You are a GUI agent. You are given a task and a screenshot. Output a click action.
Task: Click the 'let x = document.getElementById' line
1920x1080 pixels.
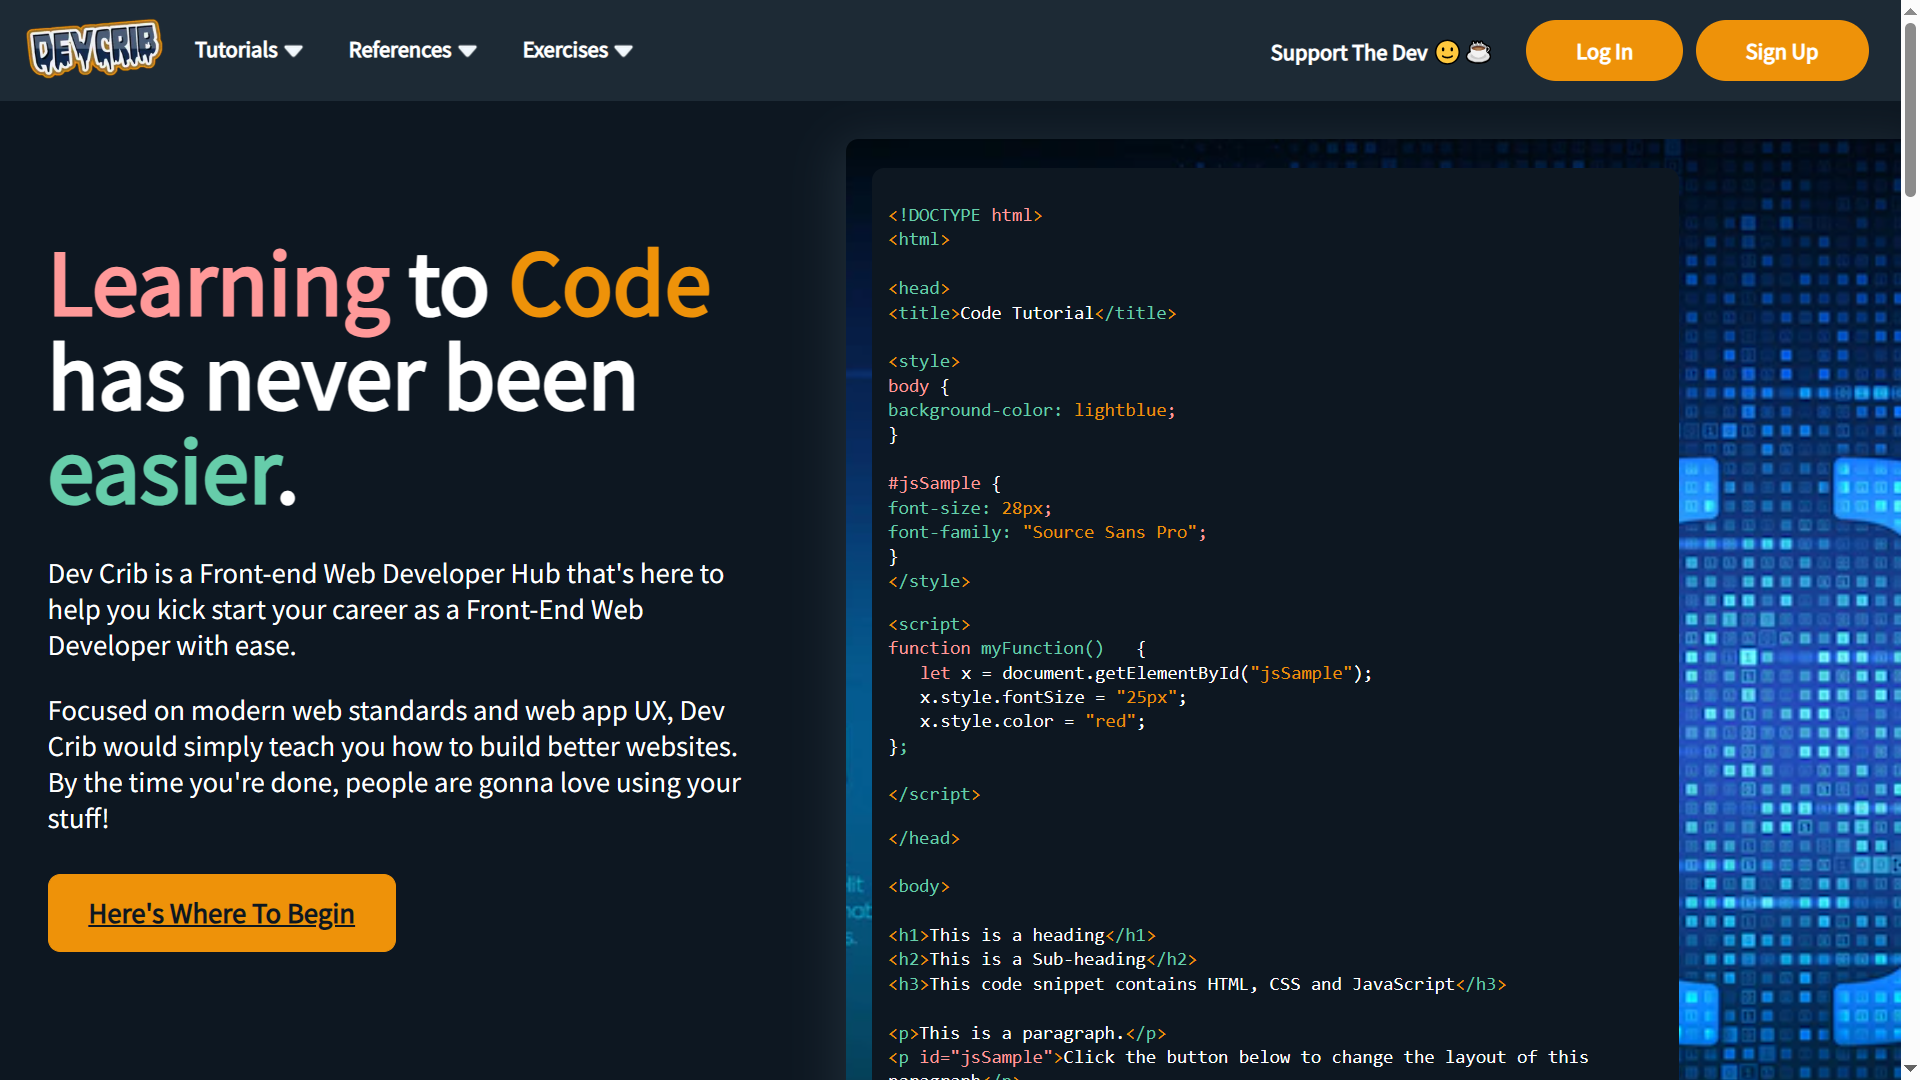[1146, 673]
